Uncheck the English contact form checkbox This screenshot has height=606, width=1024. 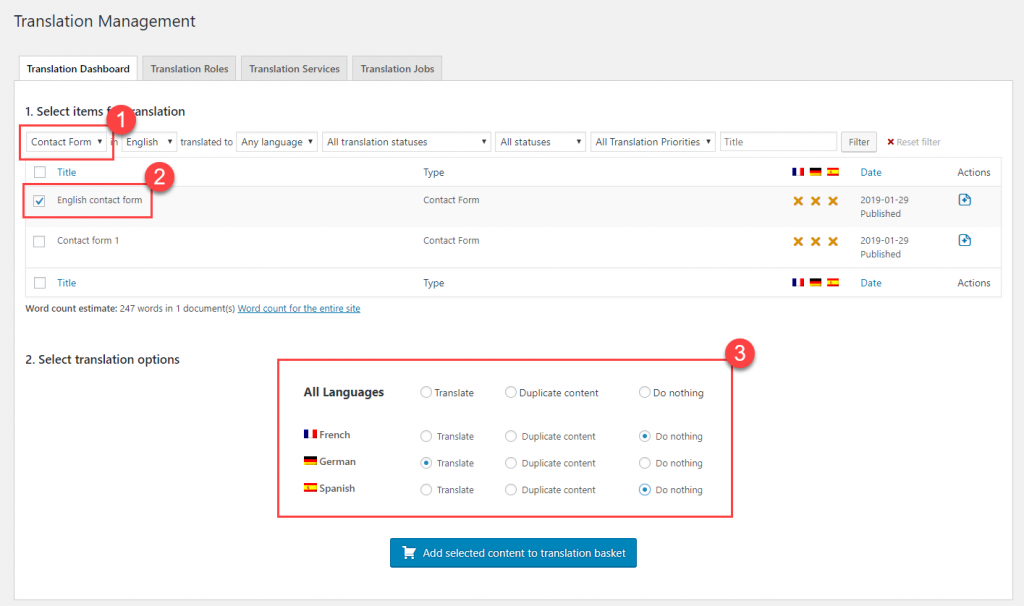pos(39,200)
